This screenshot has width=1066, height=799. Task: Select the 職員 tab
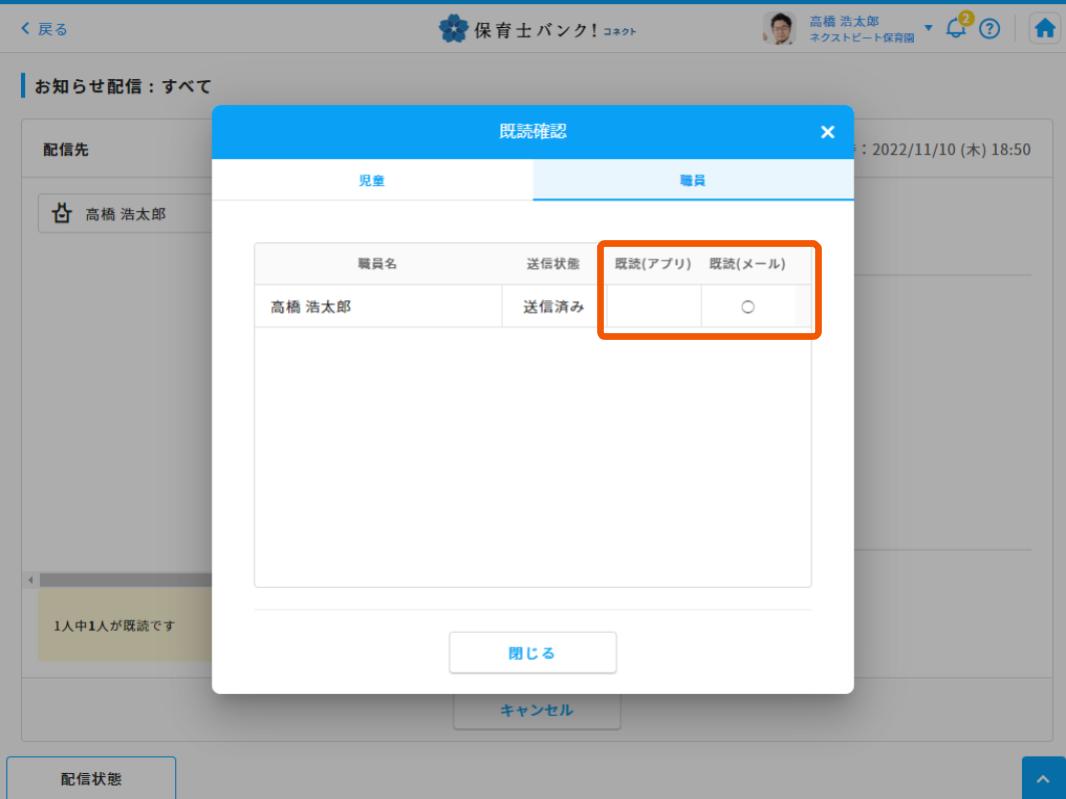[x=693, y=181]
